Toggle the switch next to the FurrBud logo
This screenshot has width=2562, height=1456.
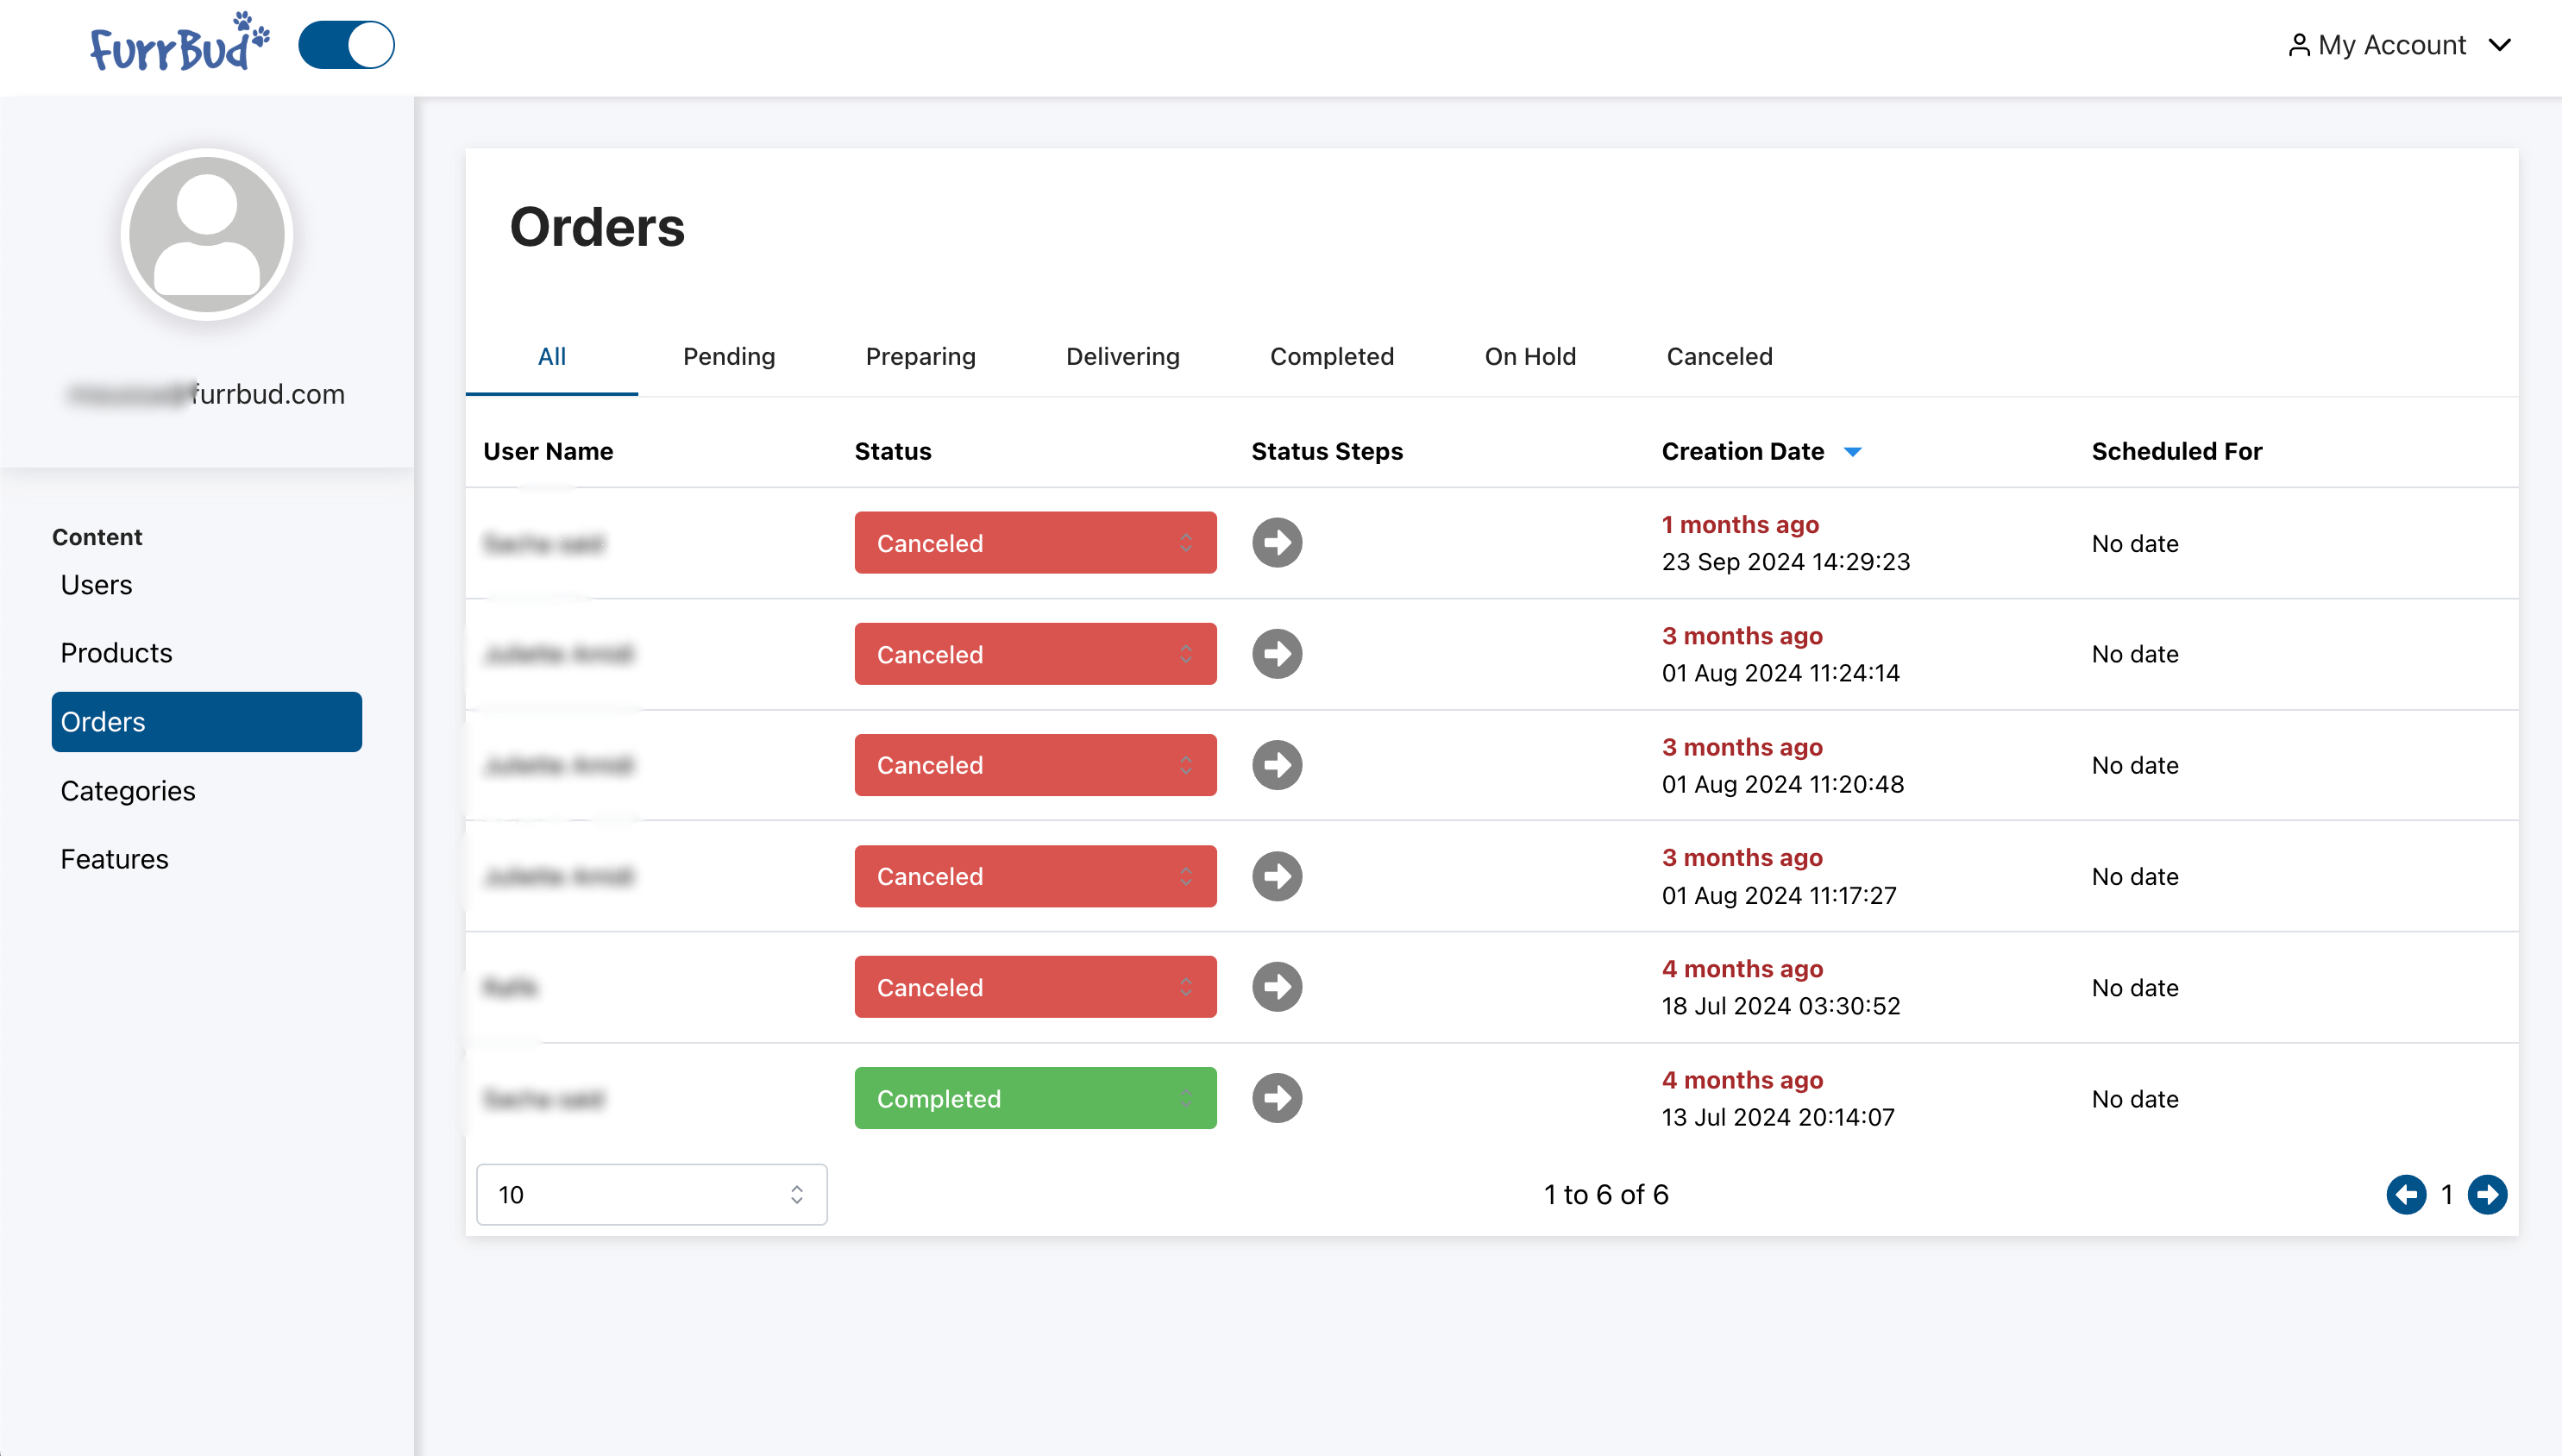point(346,45)
